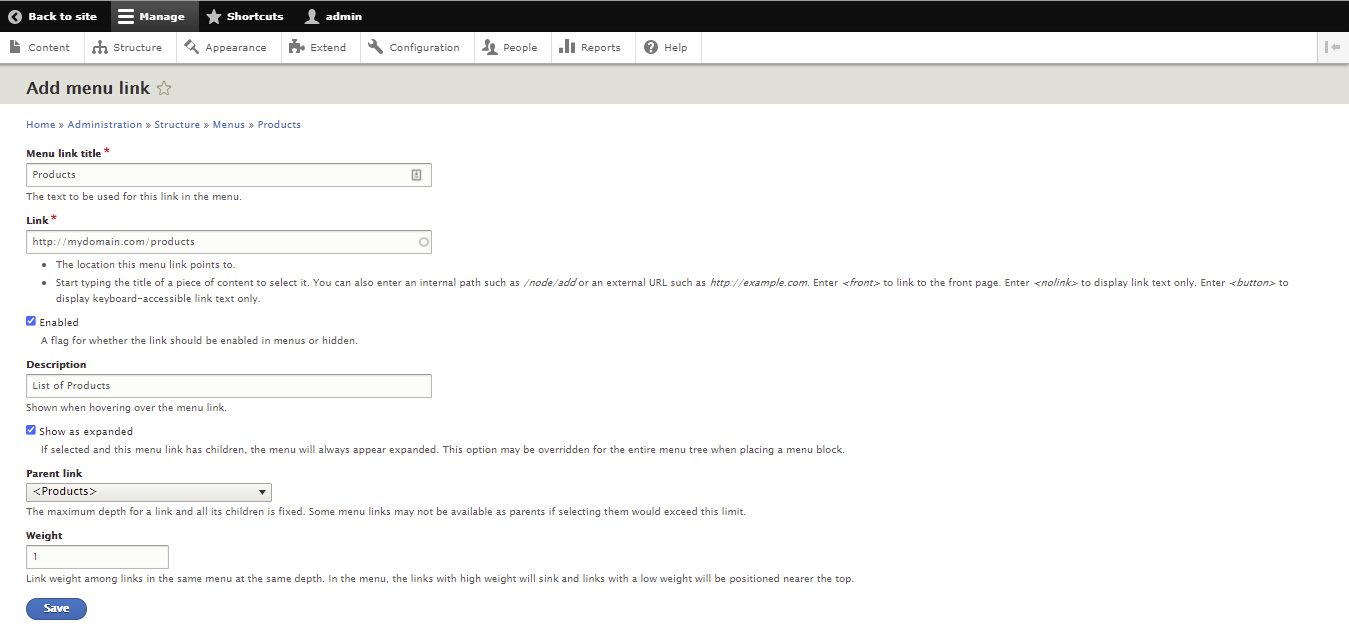This screenshot has height=632, width=1349.
Task: Disable Show as expanded
Action: point(30,430)
